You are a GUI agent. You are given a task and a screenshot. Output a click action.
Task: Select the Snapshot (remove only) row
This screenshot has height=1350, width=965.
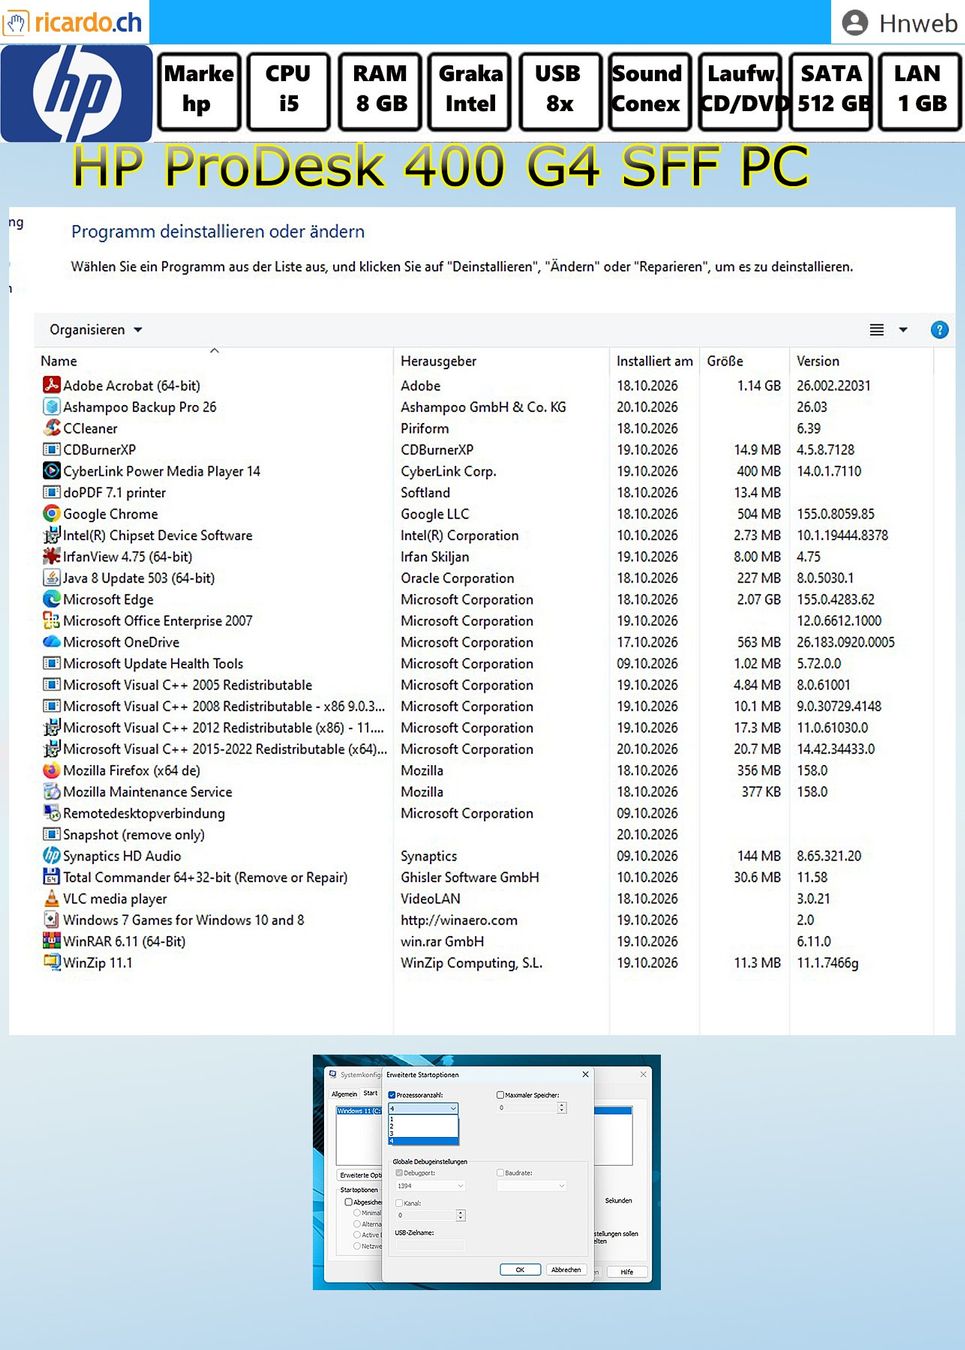point(486,835)
